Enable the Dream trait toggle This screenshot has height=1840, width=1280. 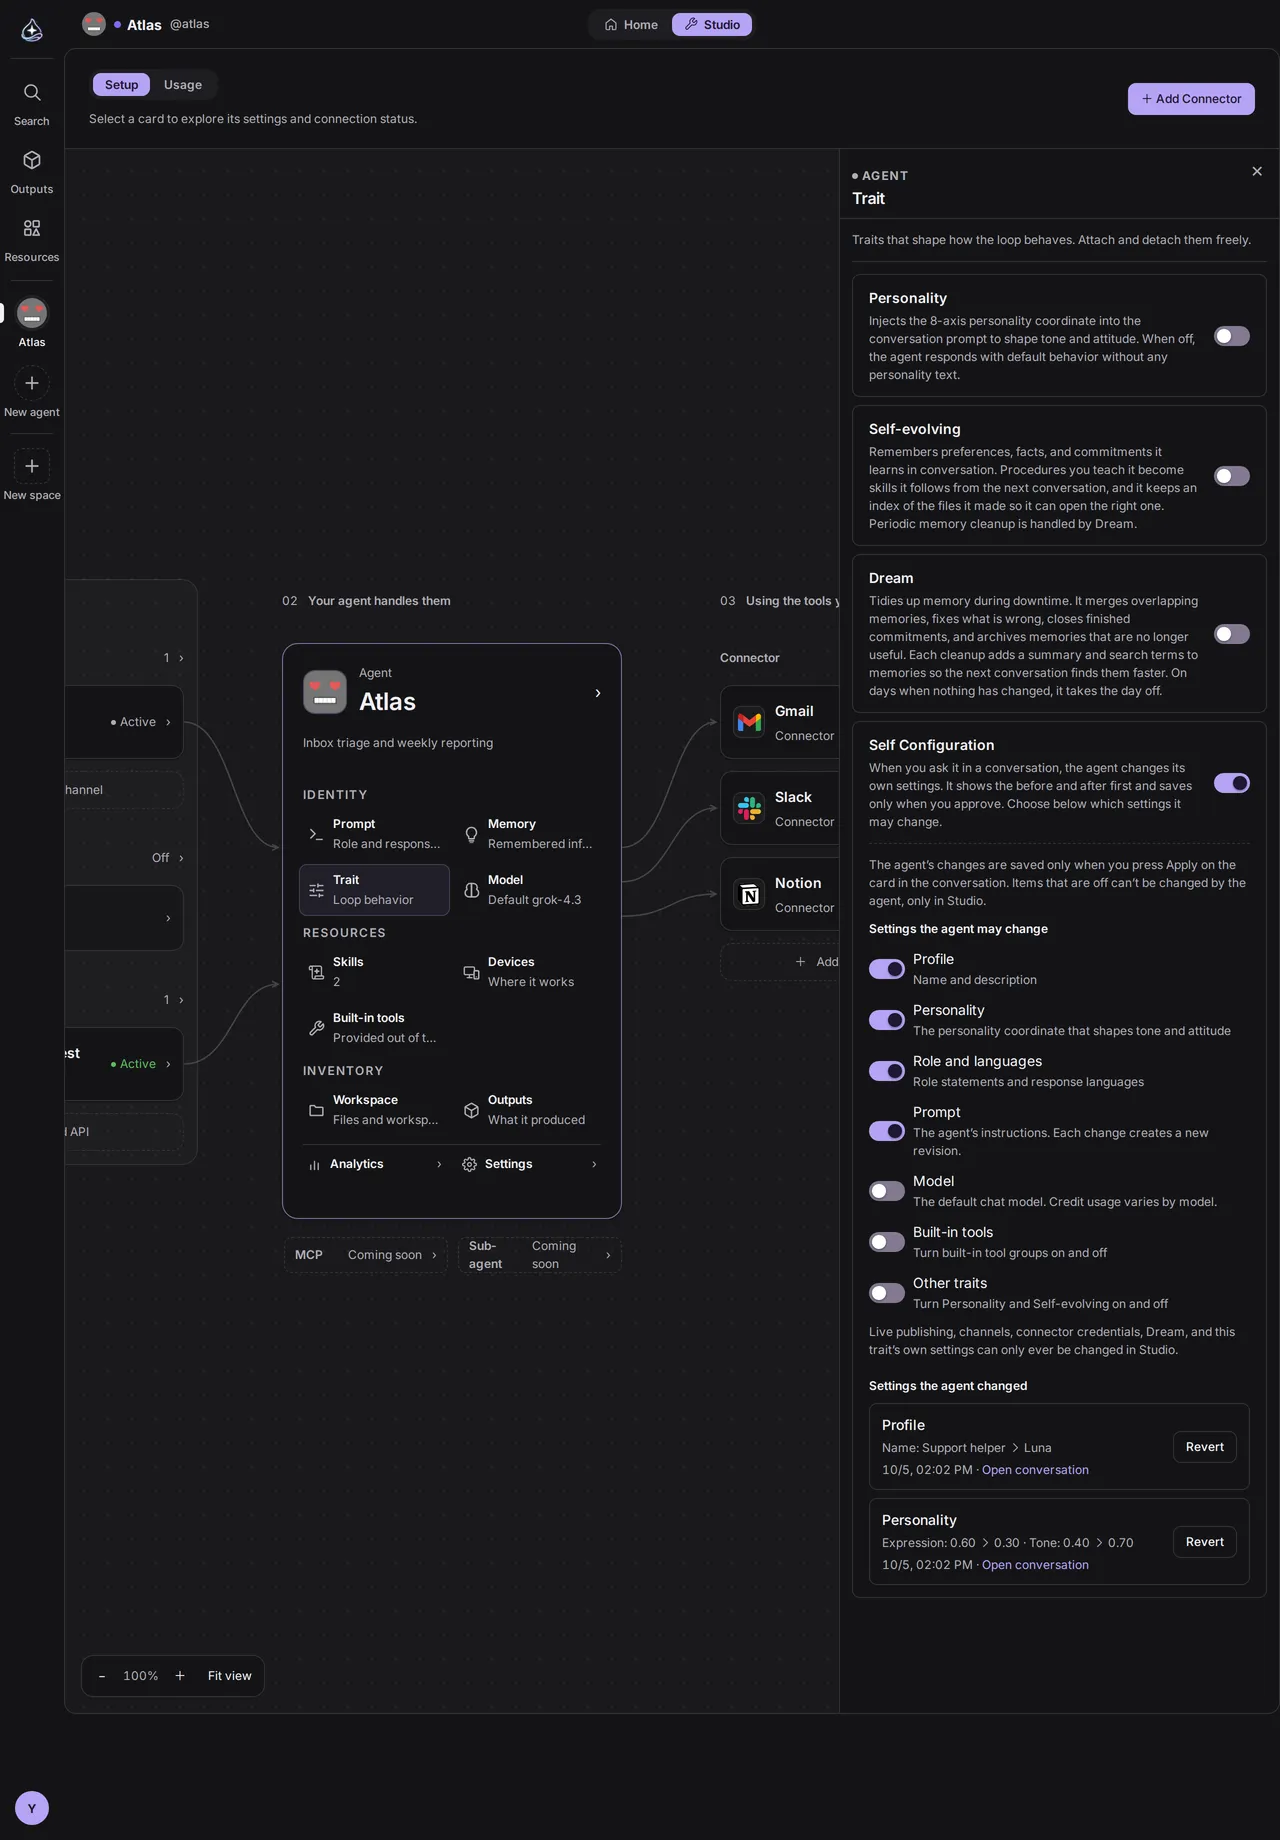pyautogui.click(x=1232, y=634)
